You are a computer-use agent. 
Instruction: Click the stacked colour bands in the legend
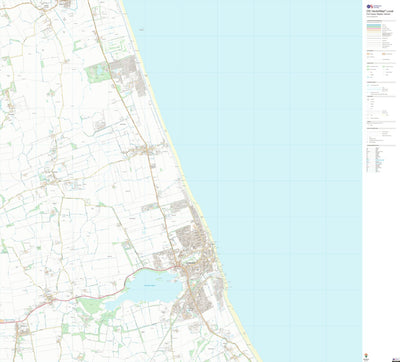click(374, 29)
